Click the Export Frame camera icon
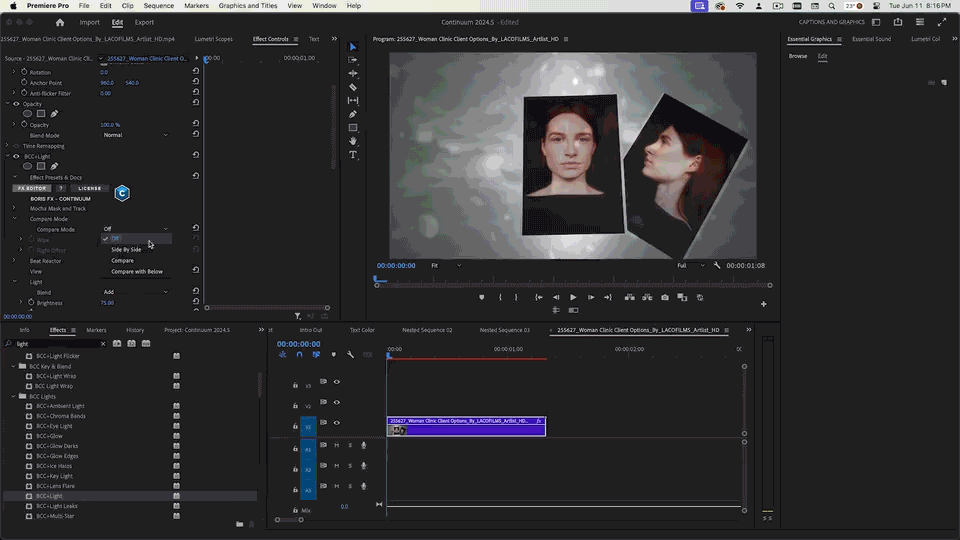Screen dimensions: 960x540 pyautogui.click(x=665, y=297)
